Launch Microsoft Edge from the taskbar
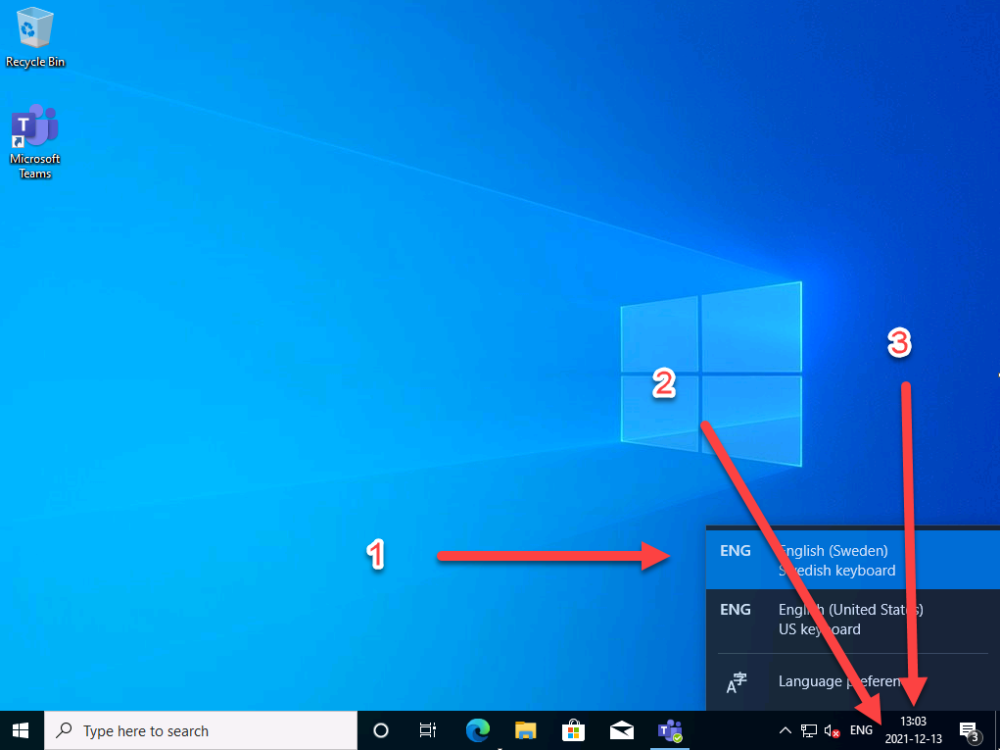Image resolution: width=1000 pixels, height=750 pixels. 477,730
